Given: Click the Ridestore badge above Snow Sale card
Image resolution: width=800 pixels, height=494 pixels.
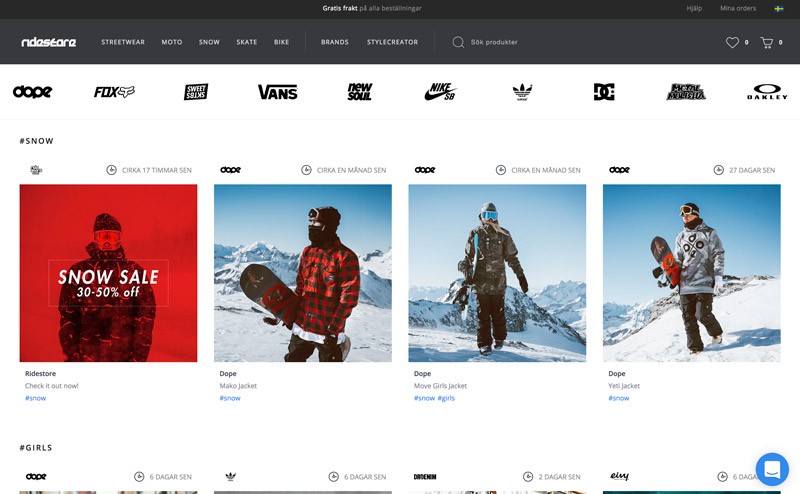Looking at the screenshot, I should [36, 170].
